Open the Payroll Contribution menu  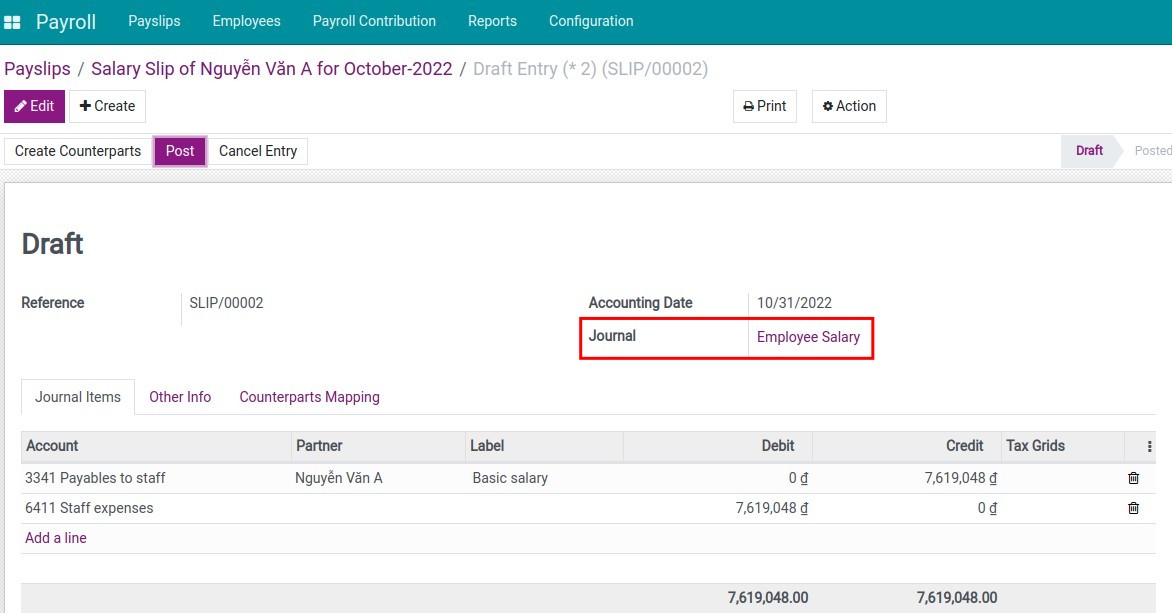point(374,20)
